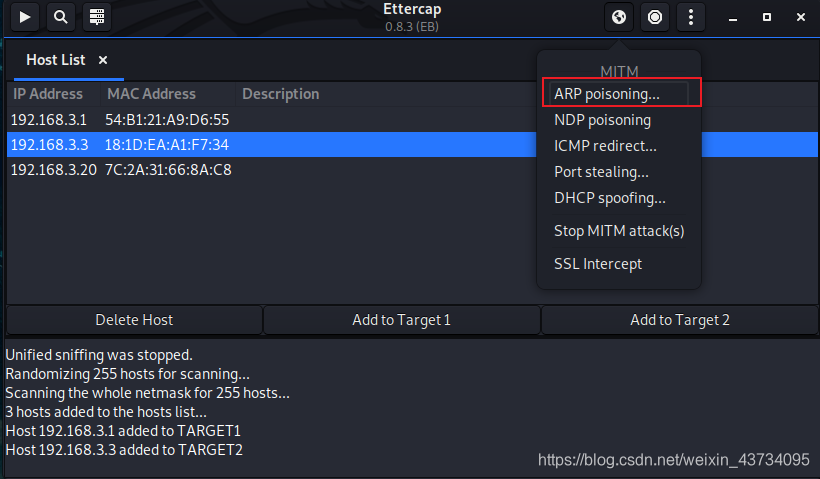This screenshot has width=820, height=479.
Task: Switch to the Host List tab
Action: [x=55, y=60]
